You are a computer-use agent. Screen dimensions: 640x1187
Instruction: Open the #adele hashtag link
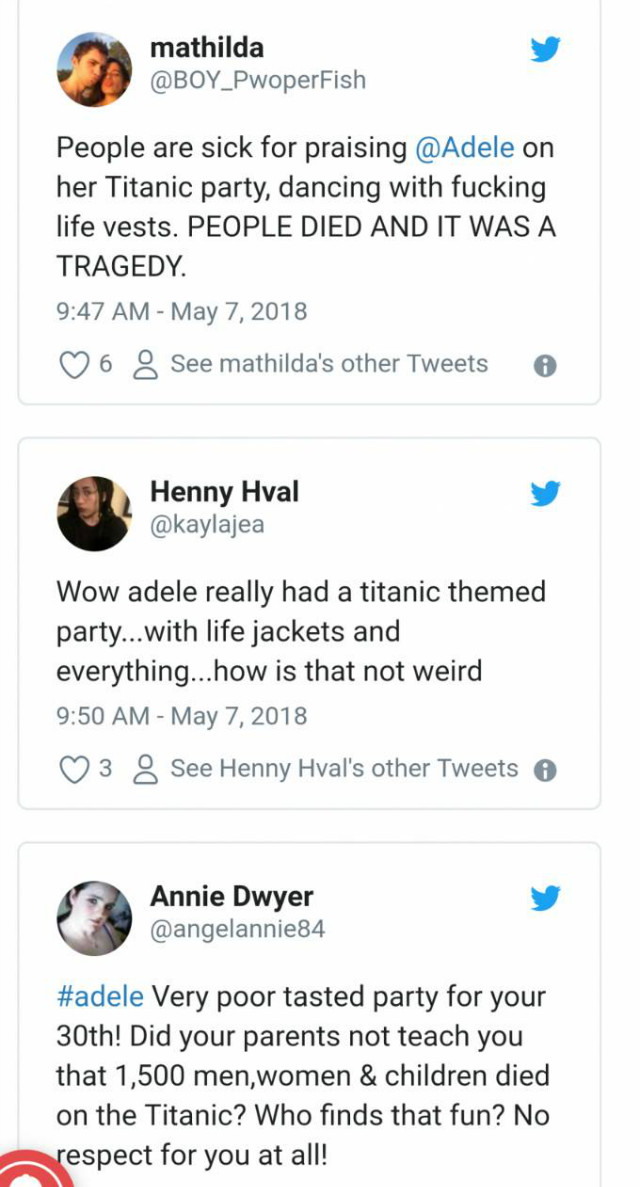click(x=100, y=996)
